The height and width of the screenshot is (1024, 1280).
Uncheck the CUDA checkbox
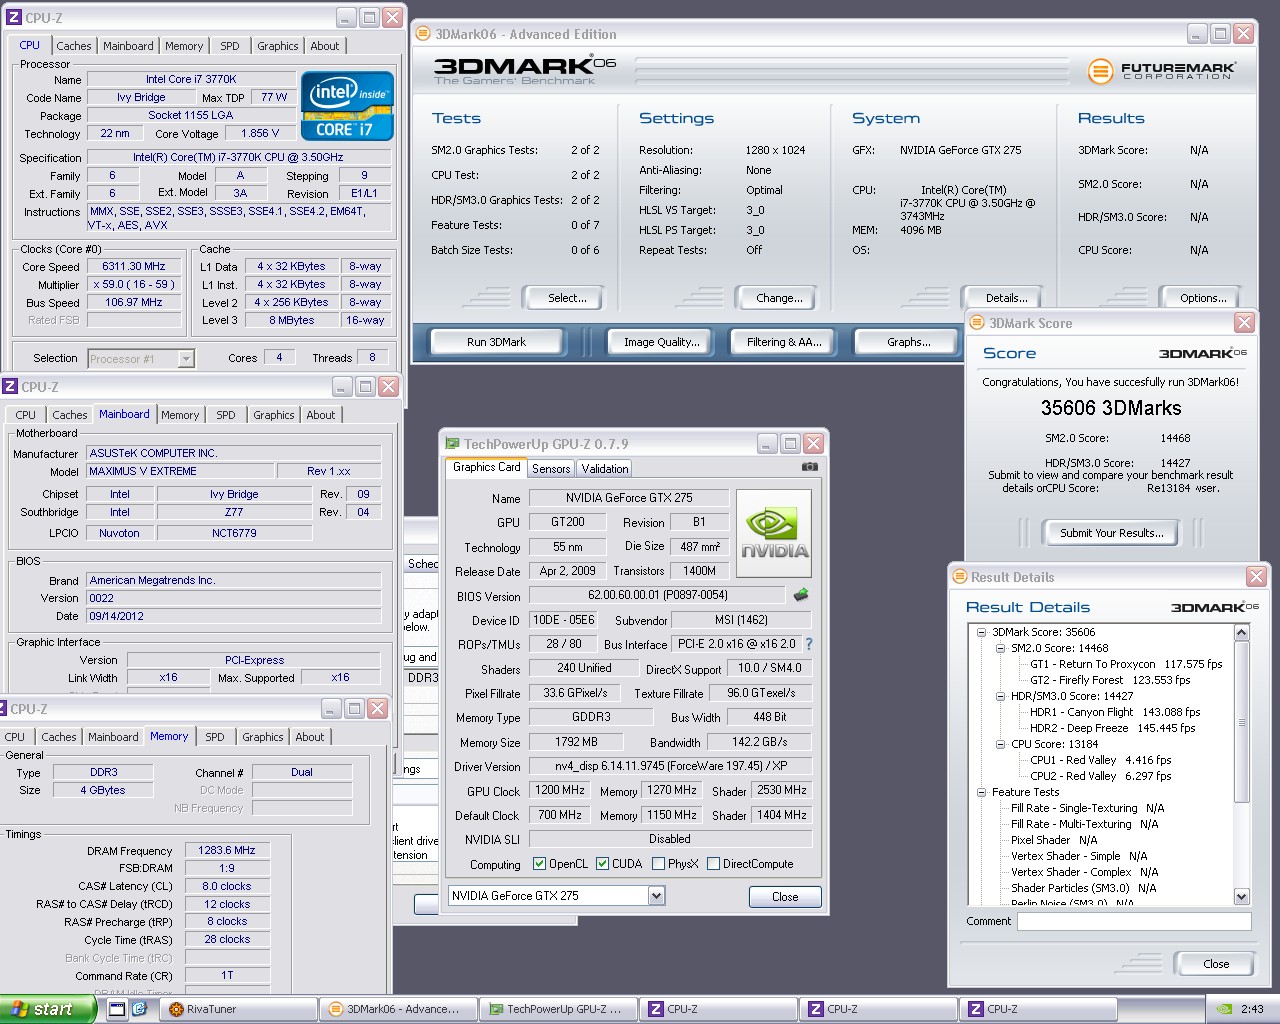coord(603,864)
